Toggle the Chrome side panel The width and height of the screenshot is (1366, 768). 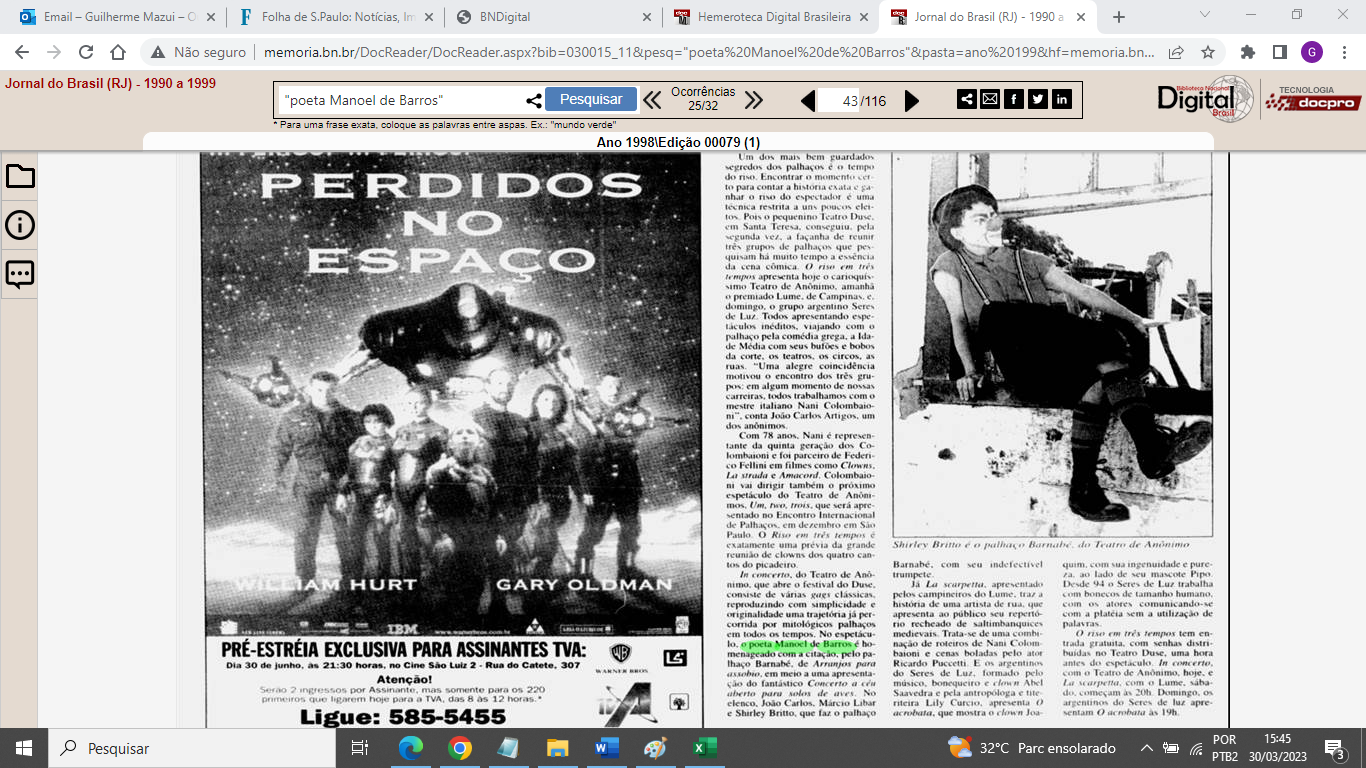coord(1279,52)
